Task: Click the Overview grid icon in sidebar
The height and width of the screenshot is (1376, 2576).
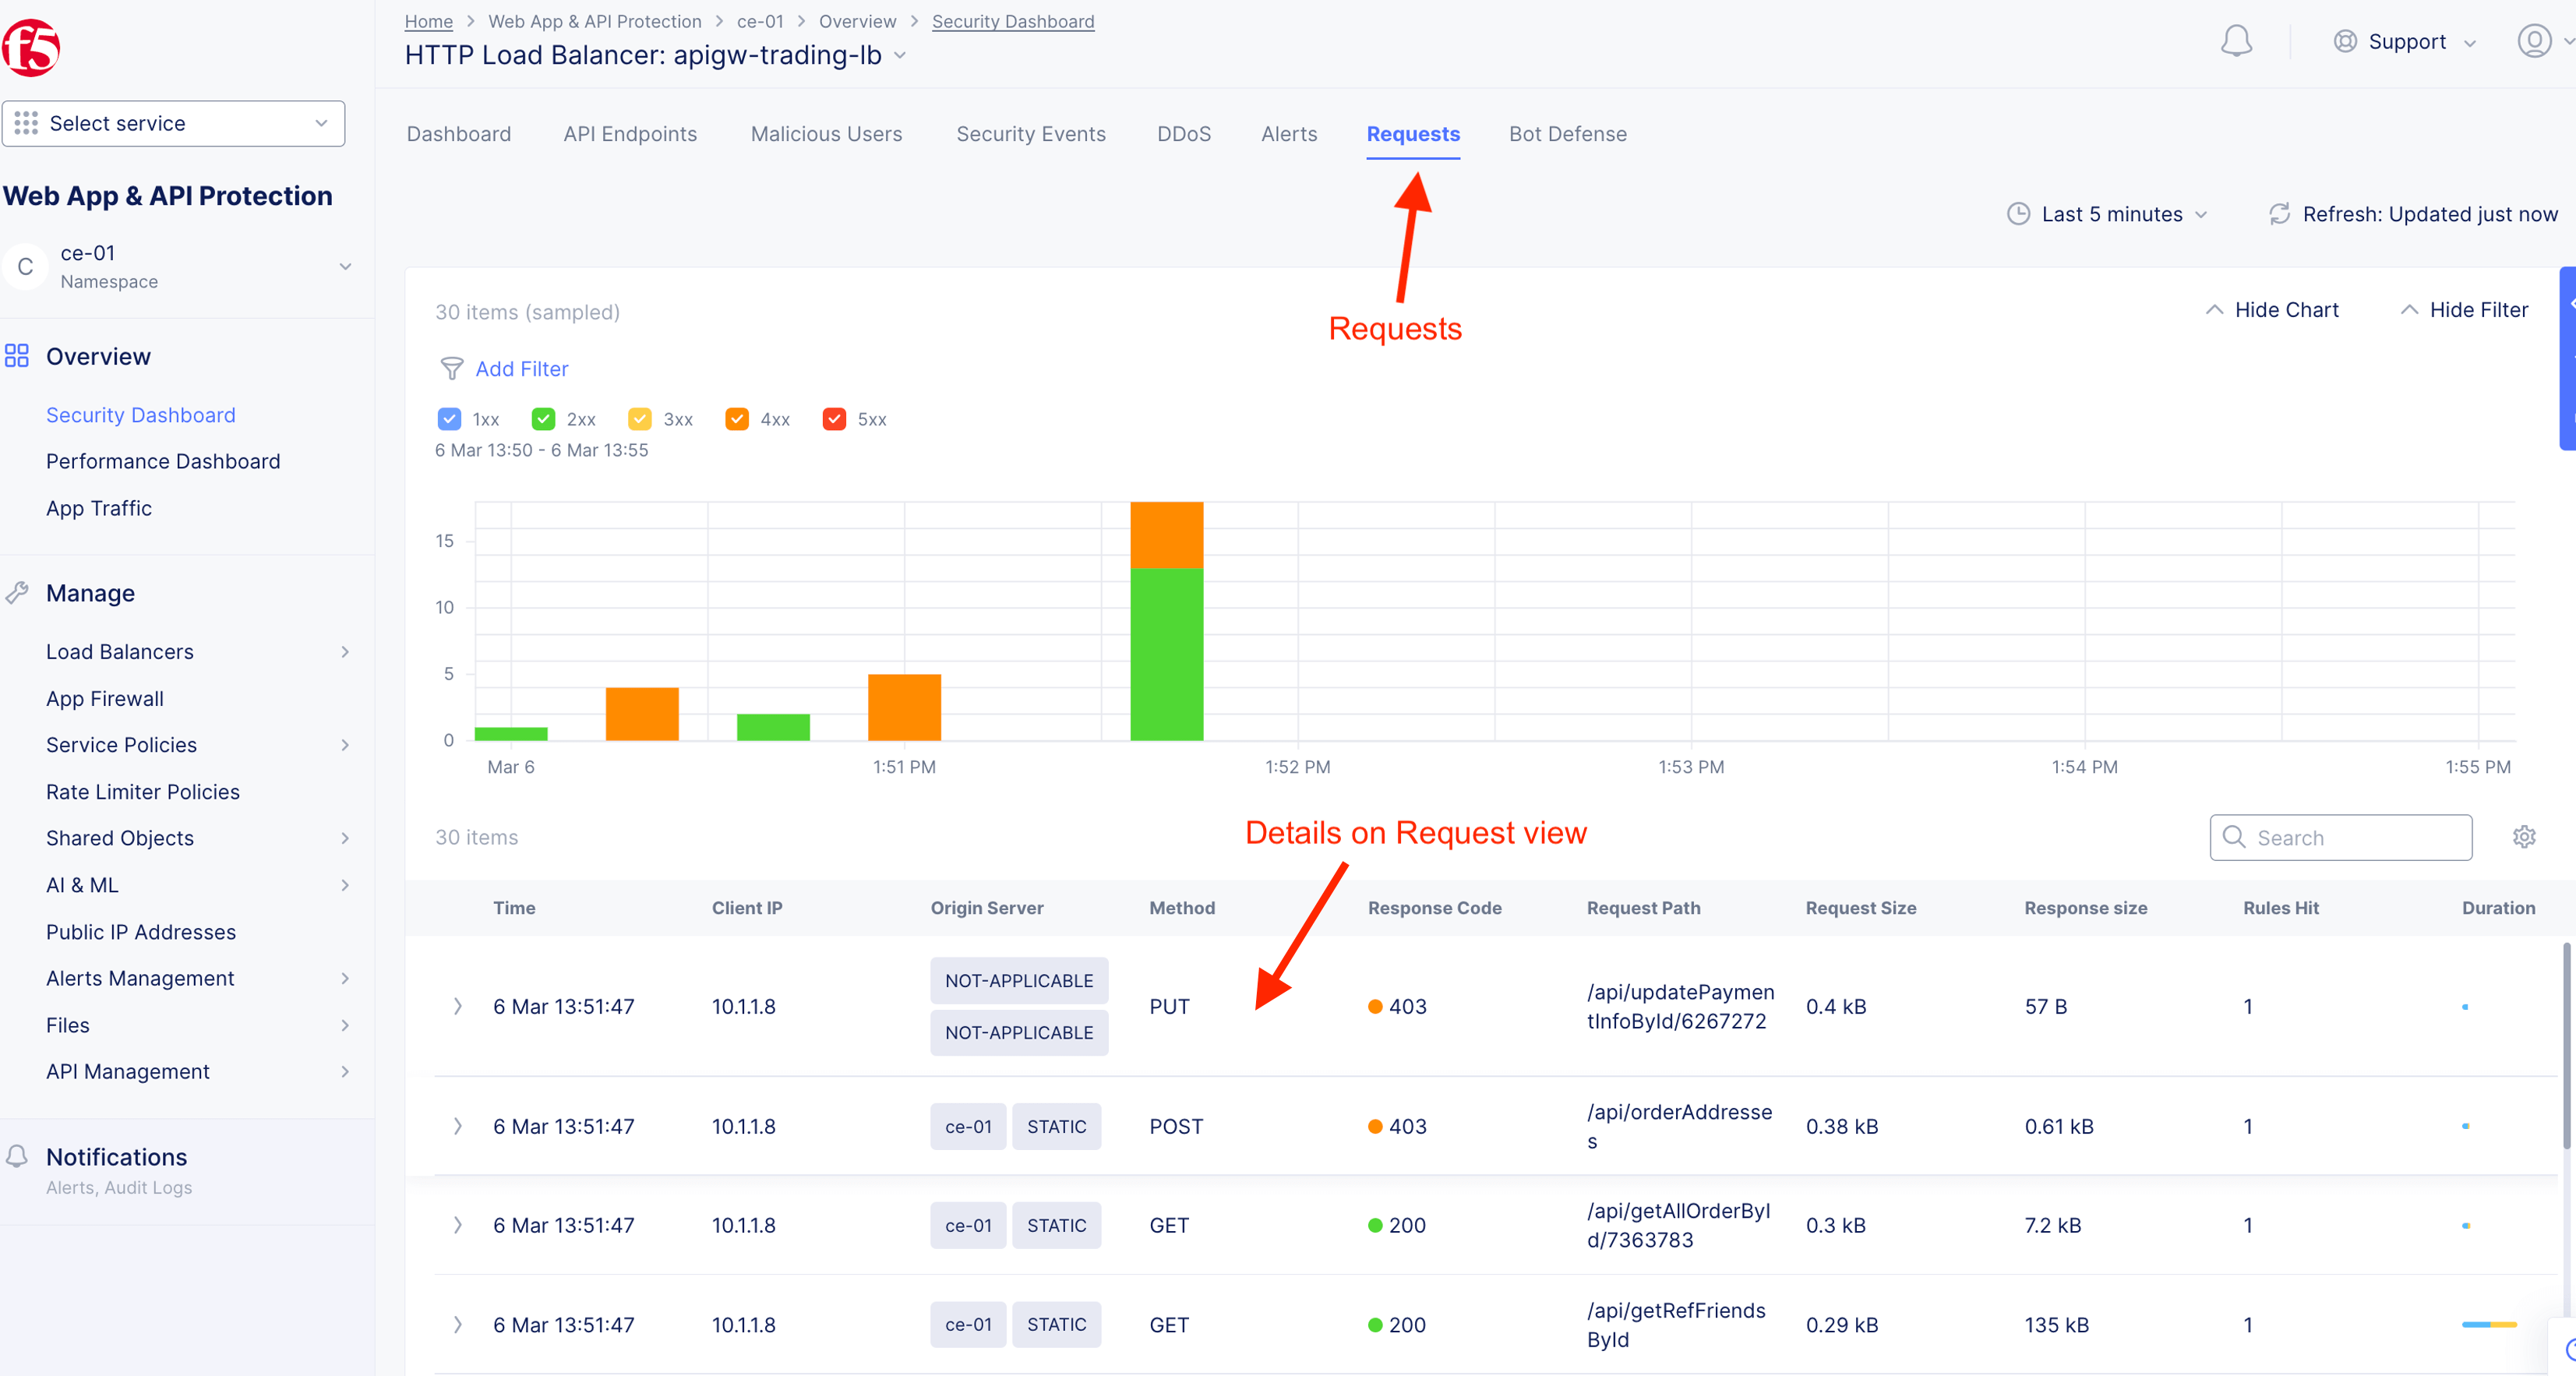Action: click(x=17, y=356)
